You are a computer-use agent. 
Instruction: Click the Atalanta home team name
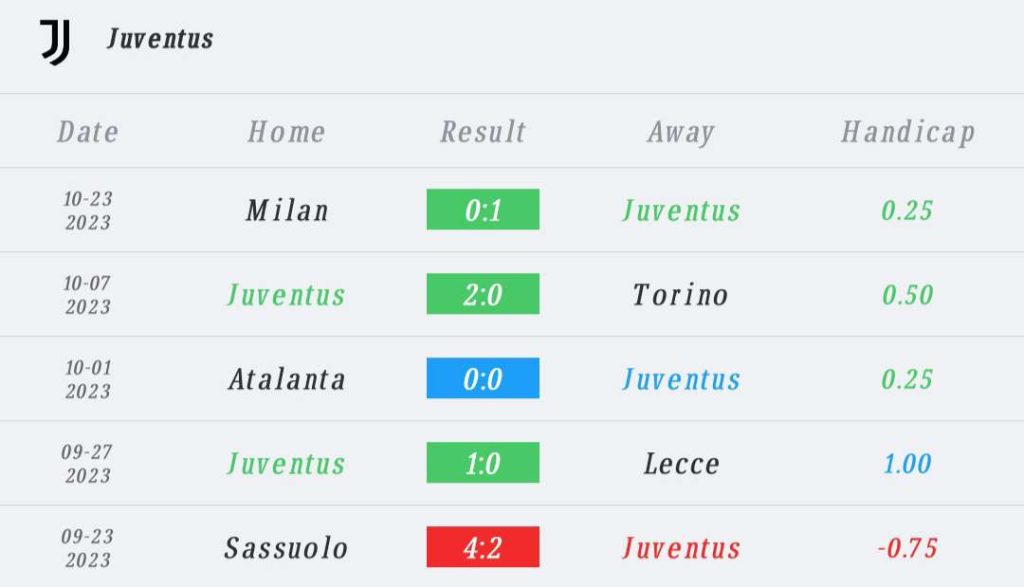point(287,379)
